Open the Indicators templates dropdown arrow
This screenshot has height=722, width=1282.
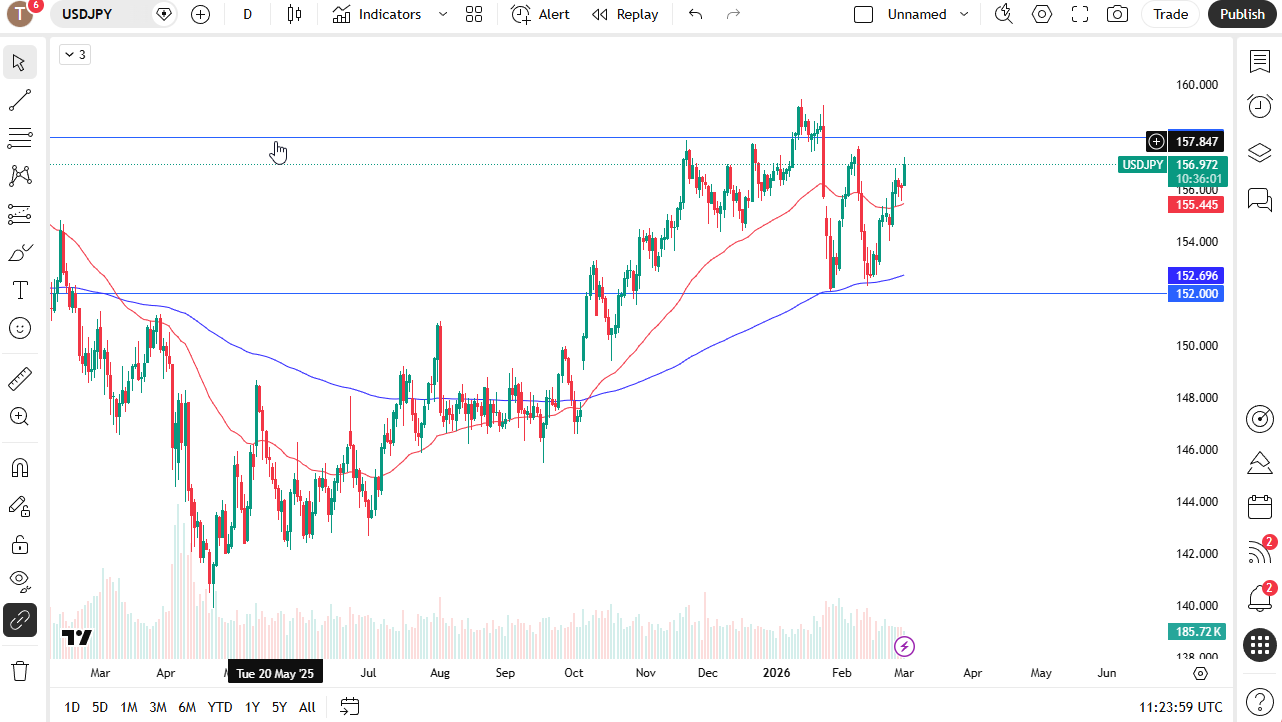coord(443,14)
